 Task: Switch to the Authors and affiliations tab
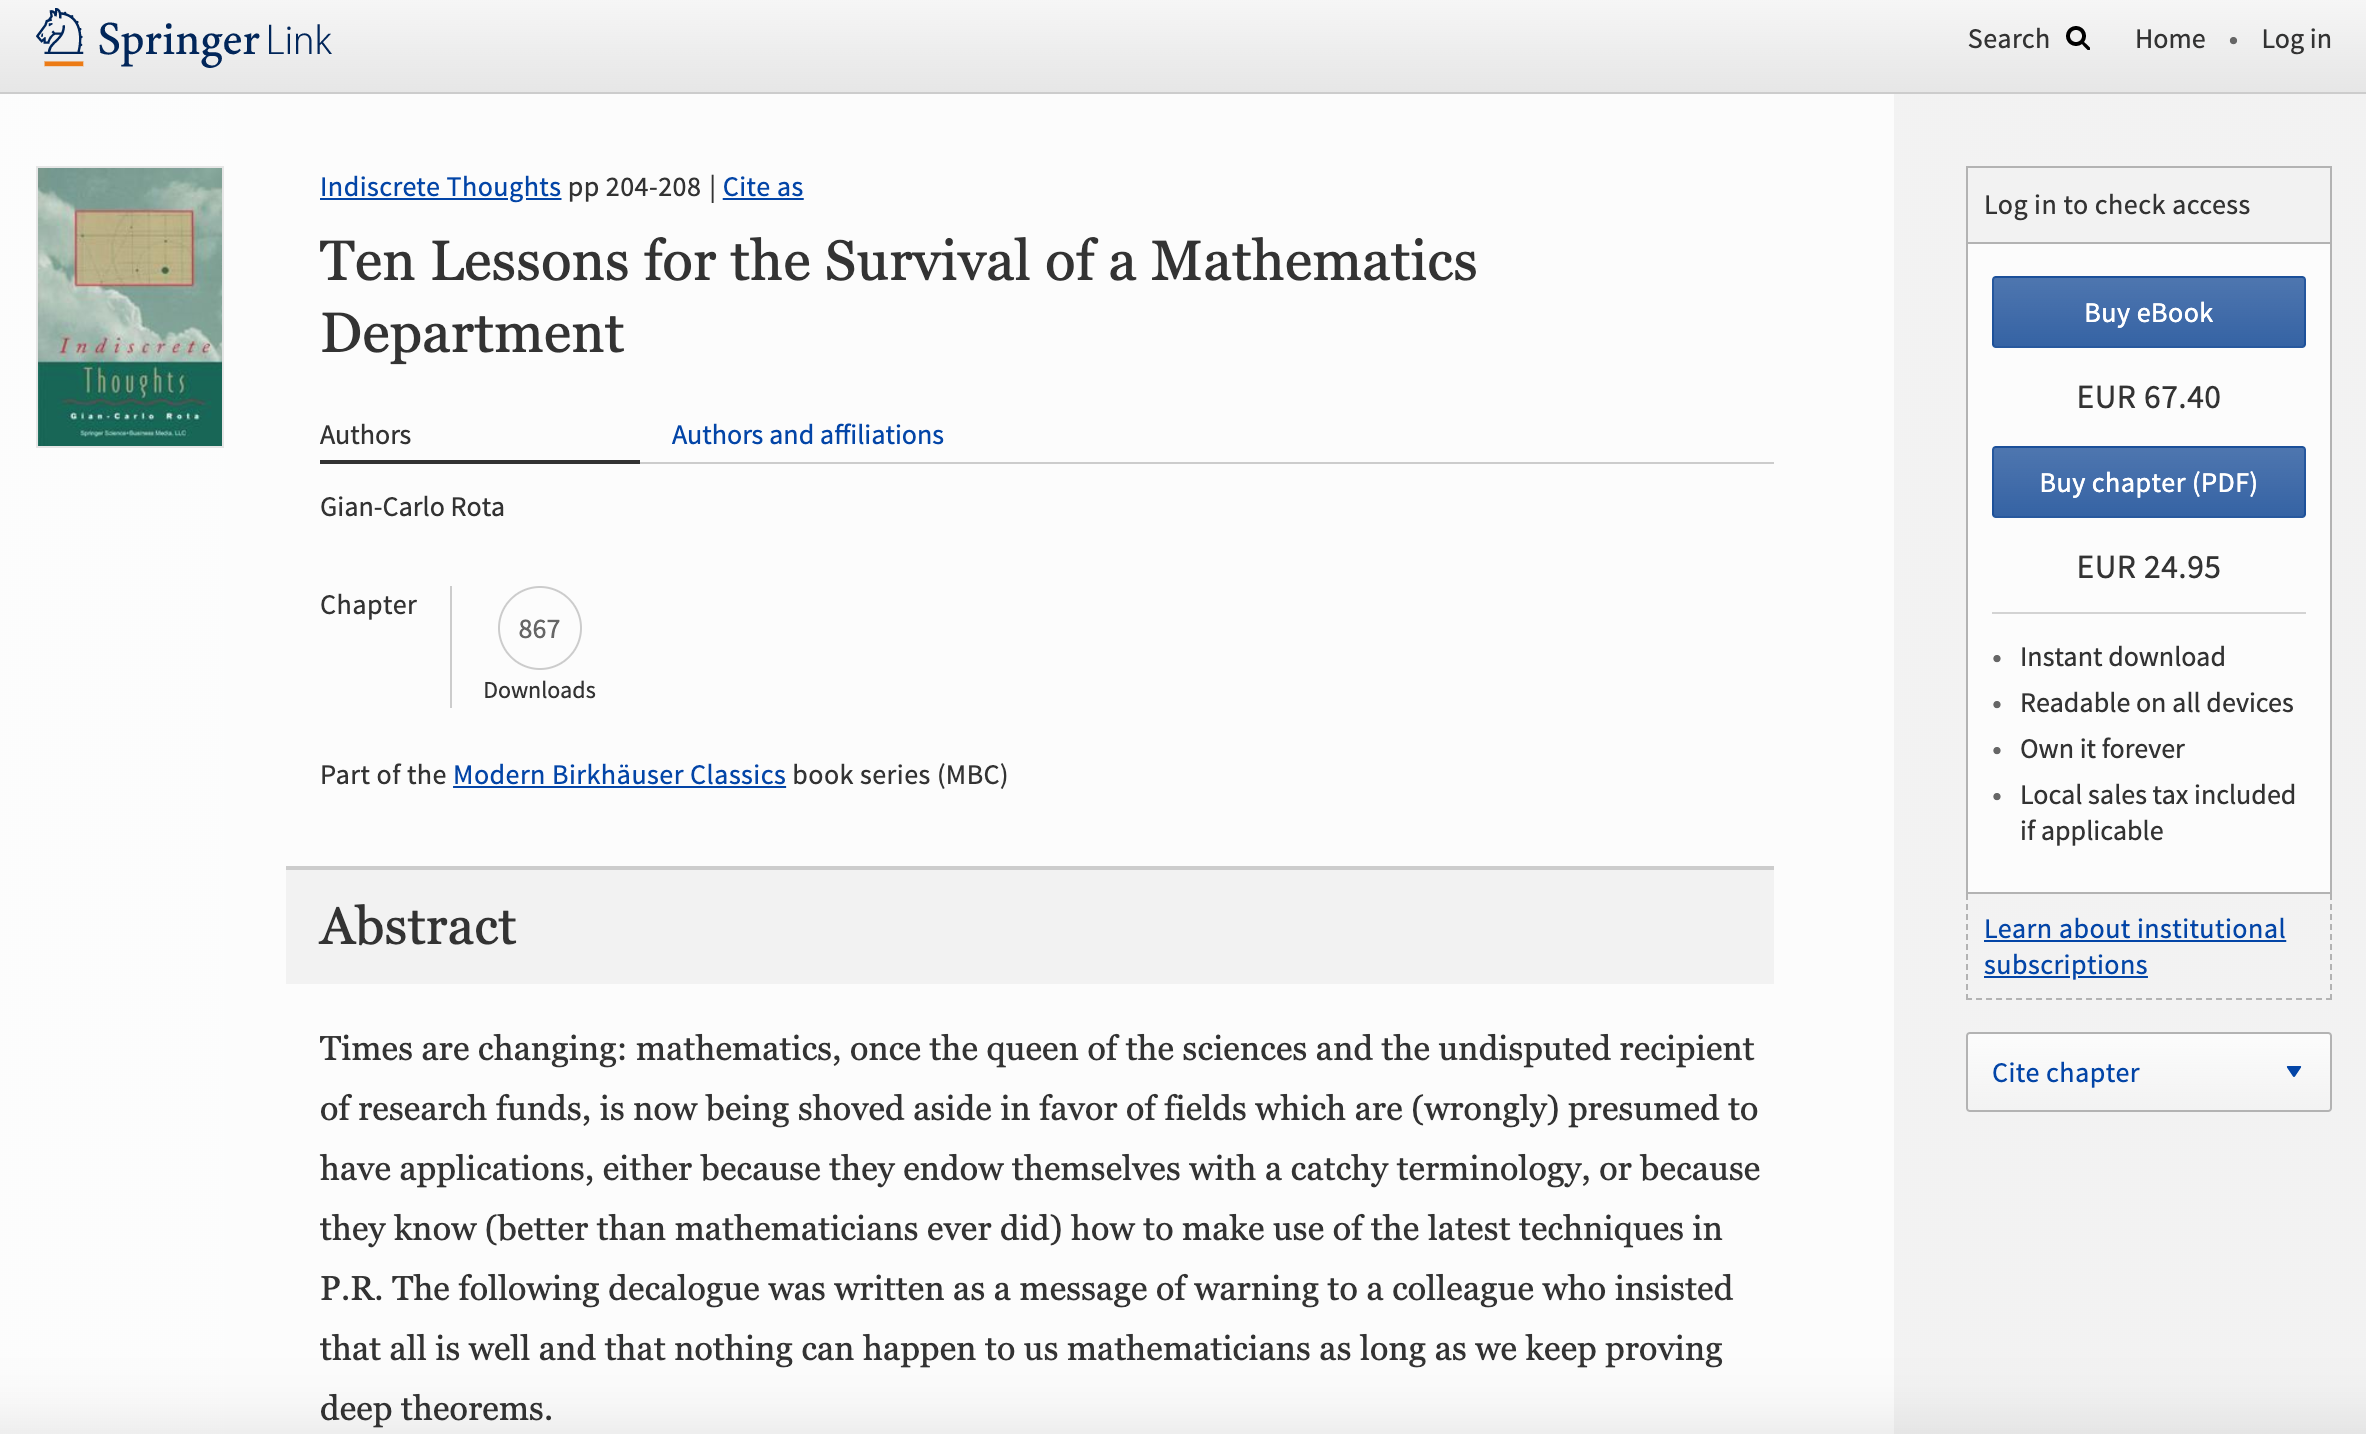tap(807, 434)
